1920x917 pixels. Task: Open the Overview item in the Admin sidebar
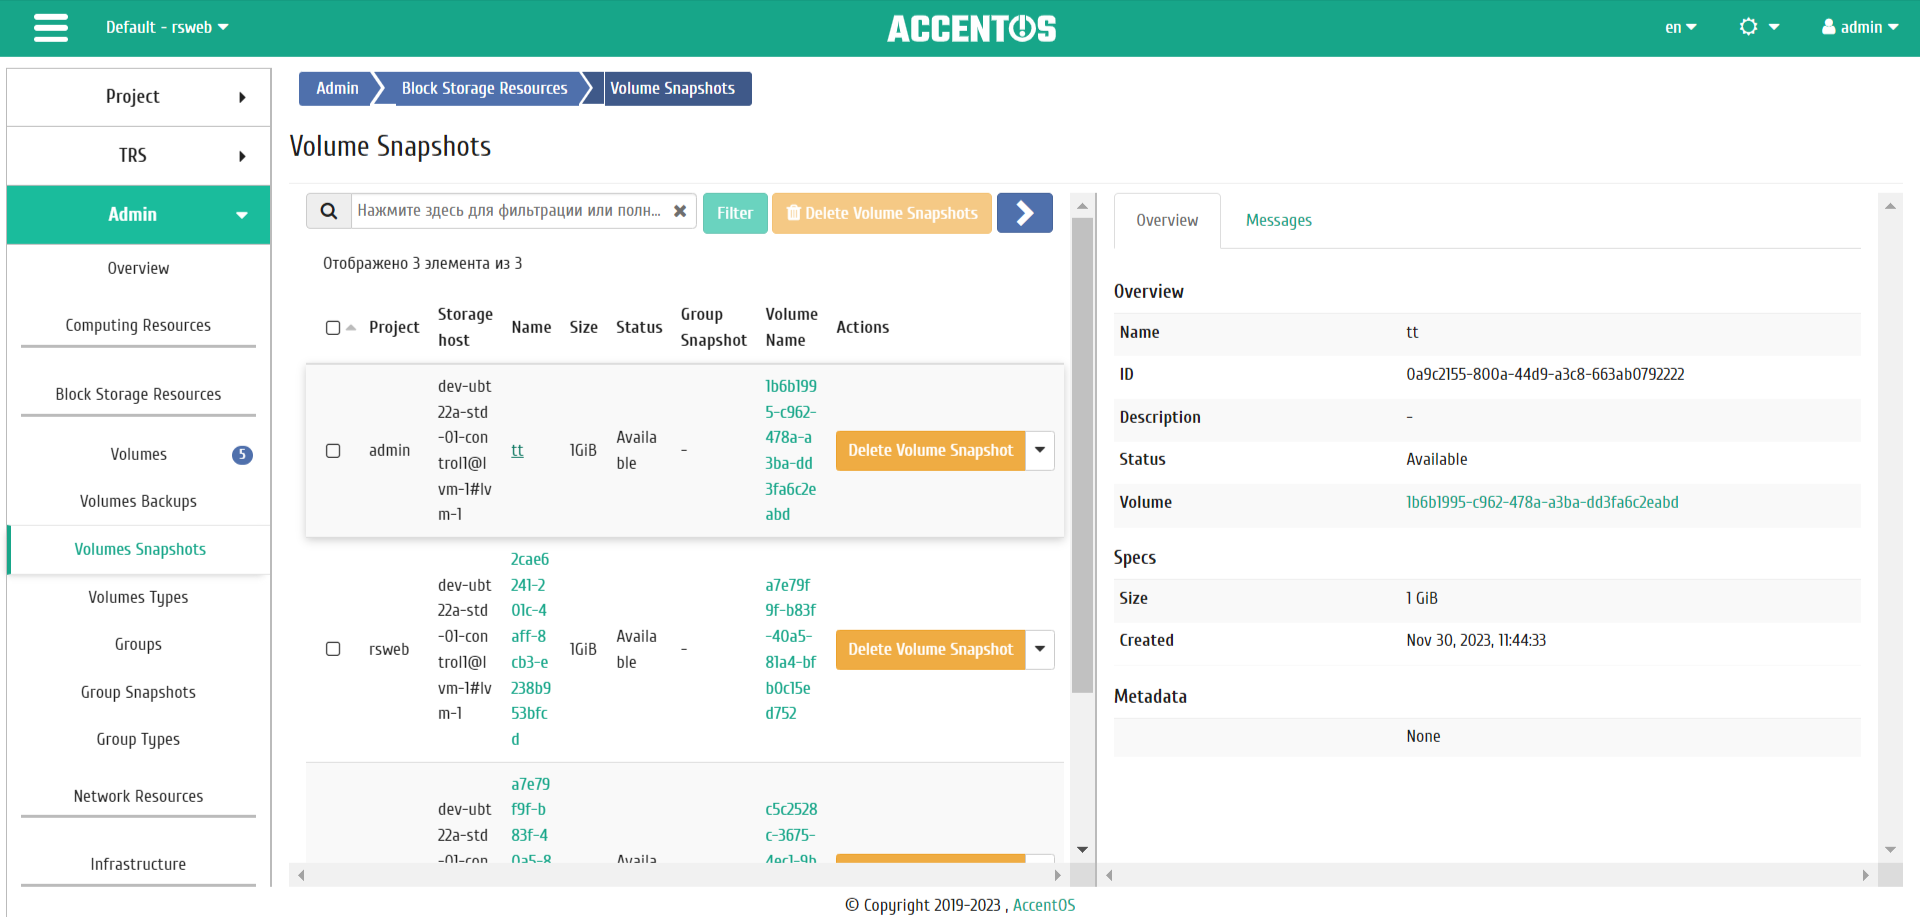coord(139,268)
